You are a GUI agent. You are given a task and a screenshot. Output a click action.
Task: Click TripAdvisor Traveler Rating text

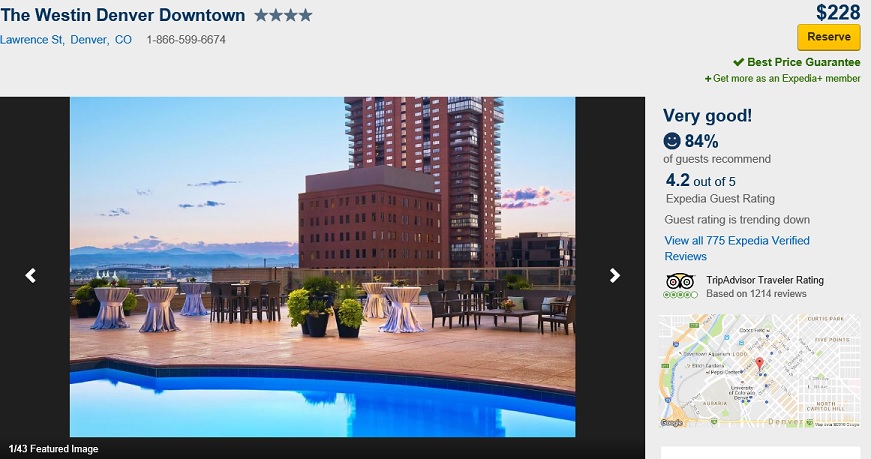pyautogui.click(x=765, y=280)
